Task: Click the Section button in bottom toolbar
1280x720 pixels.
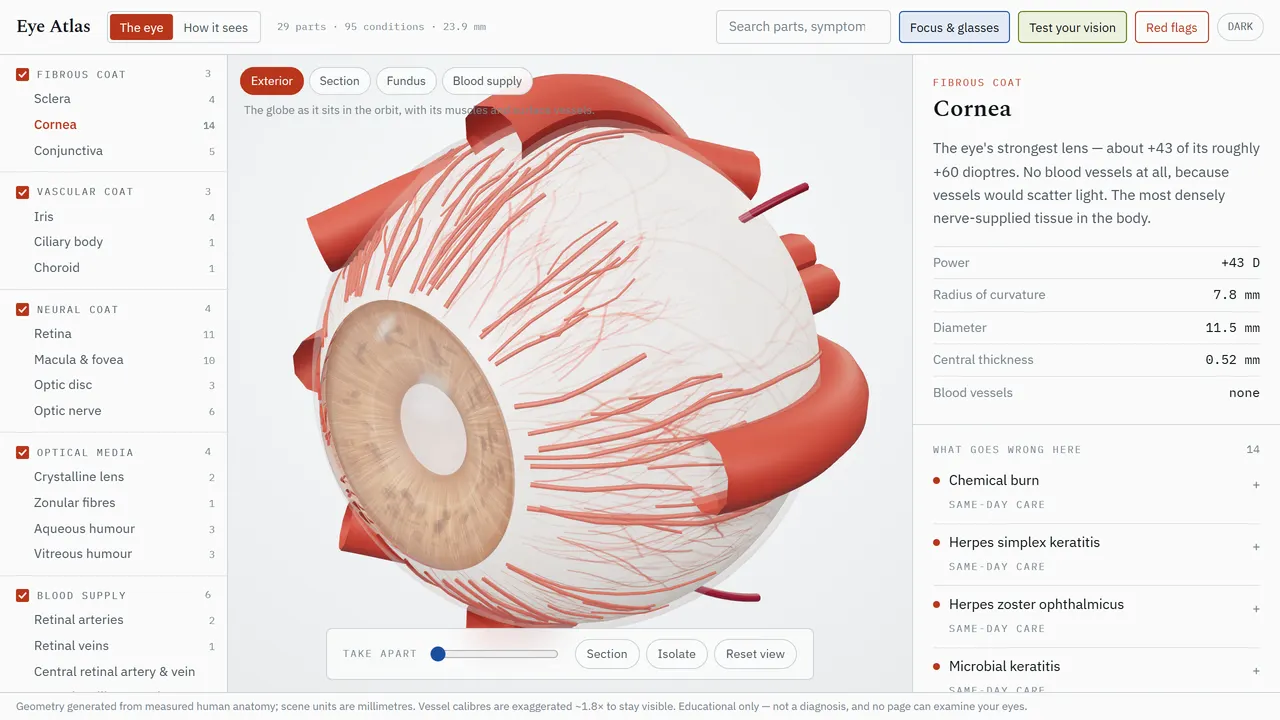Action: pos(607,654)
